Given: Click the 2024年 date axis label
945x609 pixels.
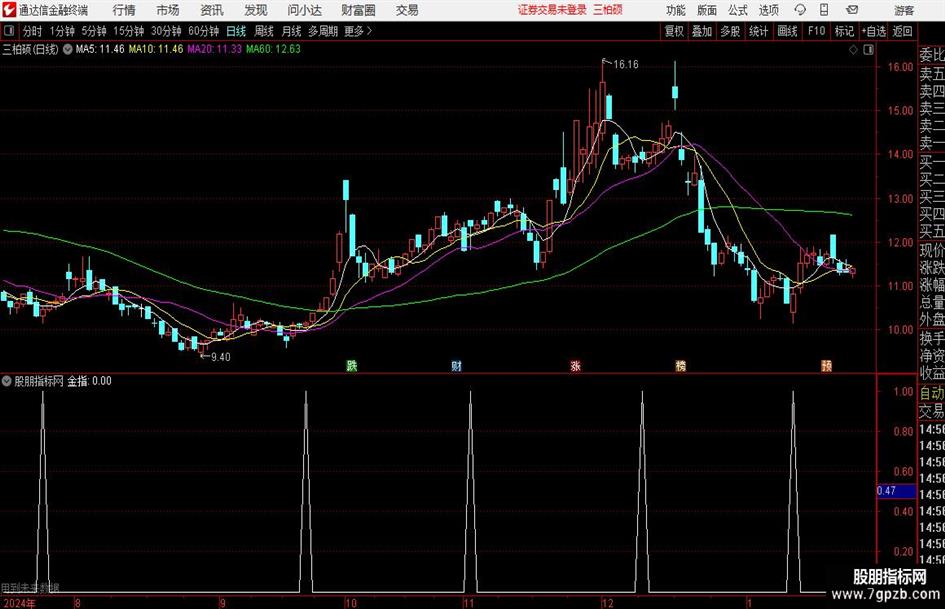Looking at the screenshot, I should pyautogui.click(x=19, y=603).
